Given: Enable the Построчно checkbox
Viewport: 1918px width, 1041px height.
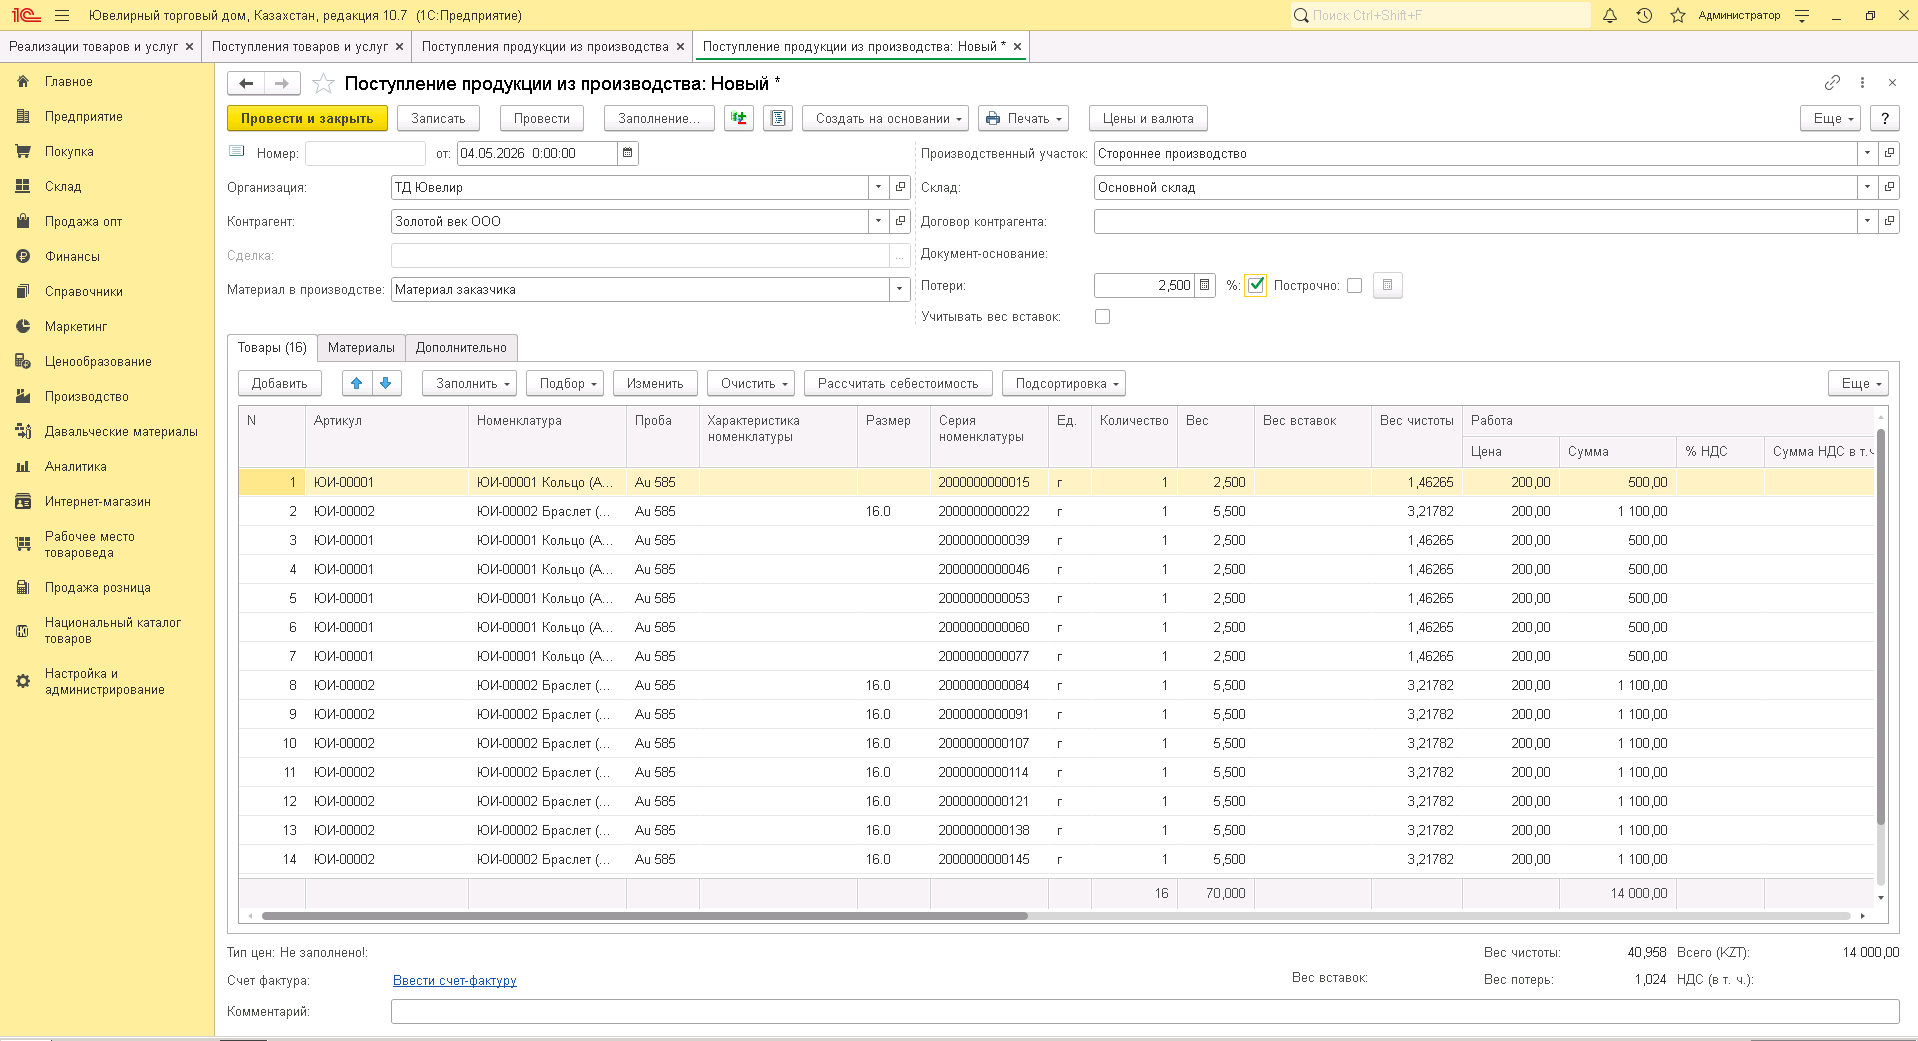Looking at the screenshot, I should click(1354, 285).
